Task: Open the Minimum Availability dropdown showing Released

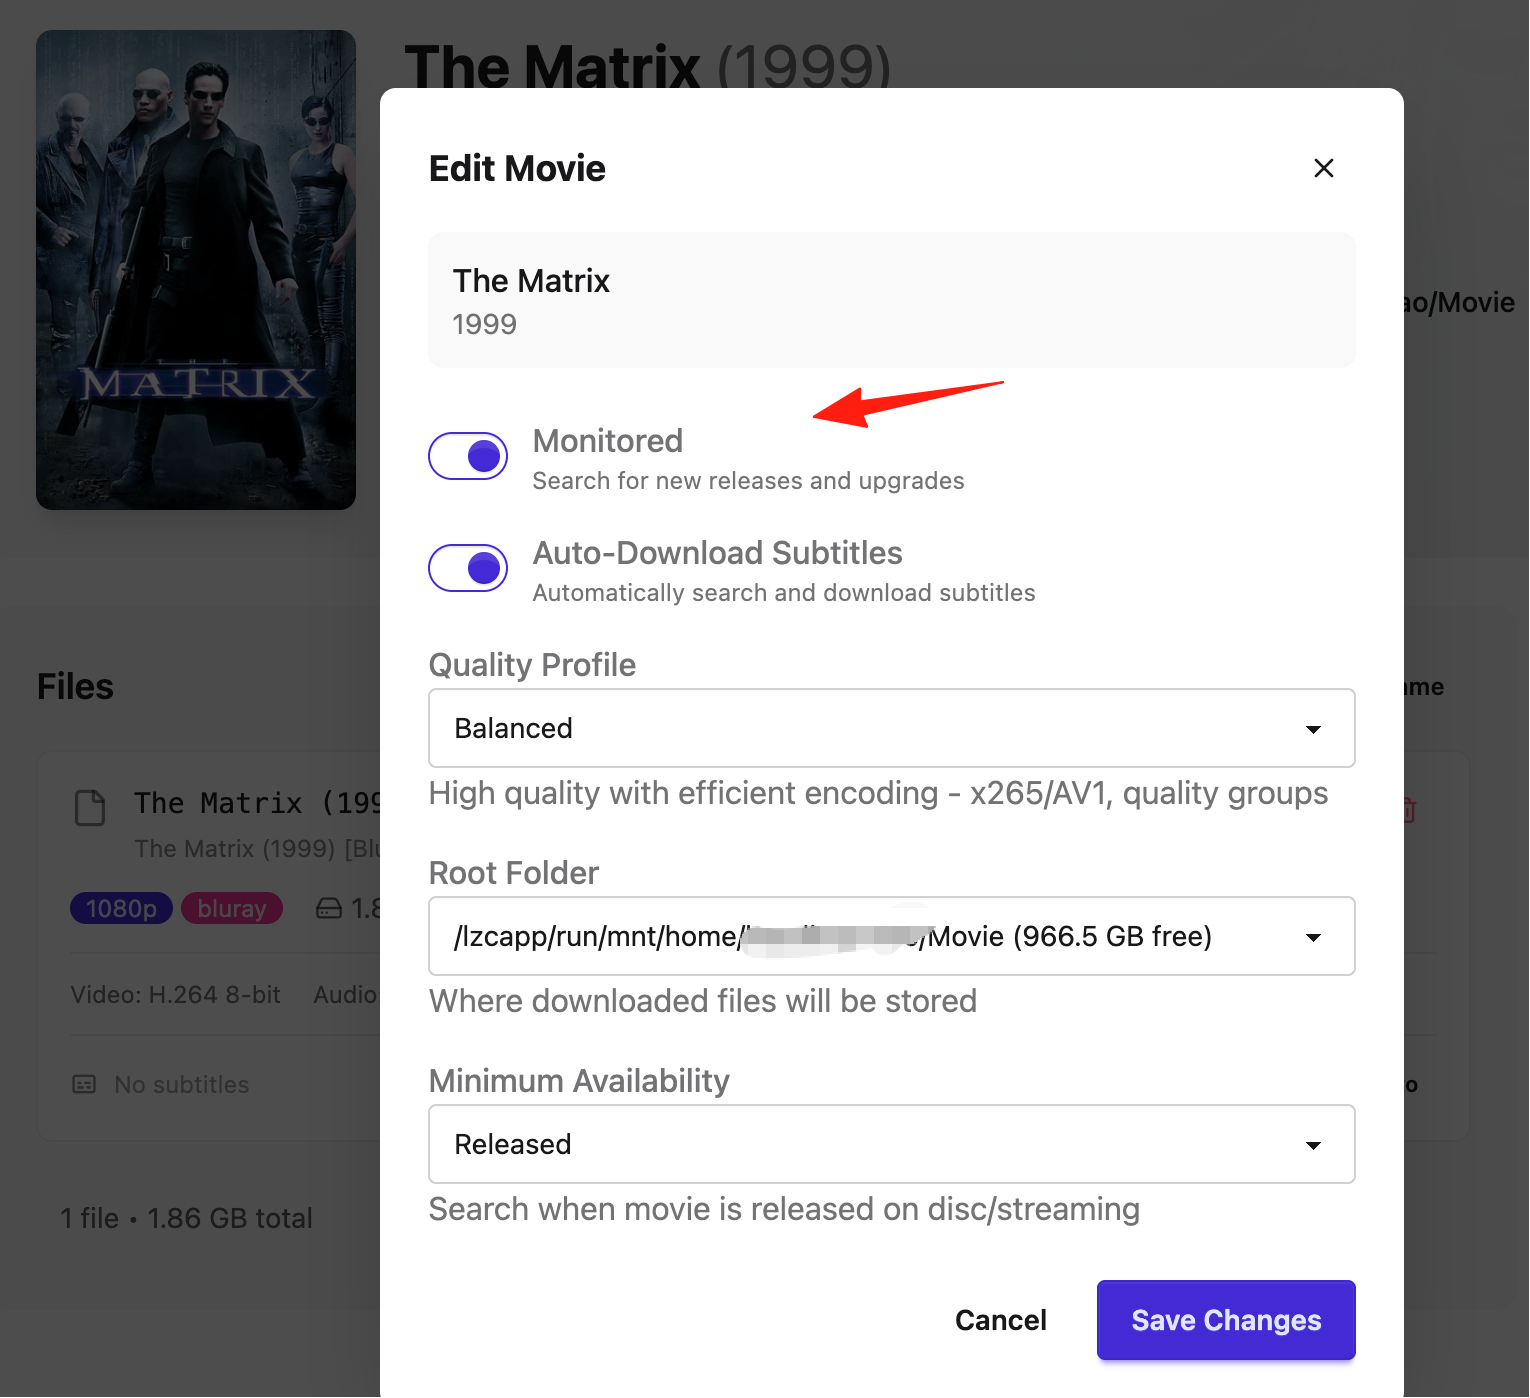Action: tap(891, 1144)
